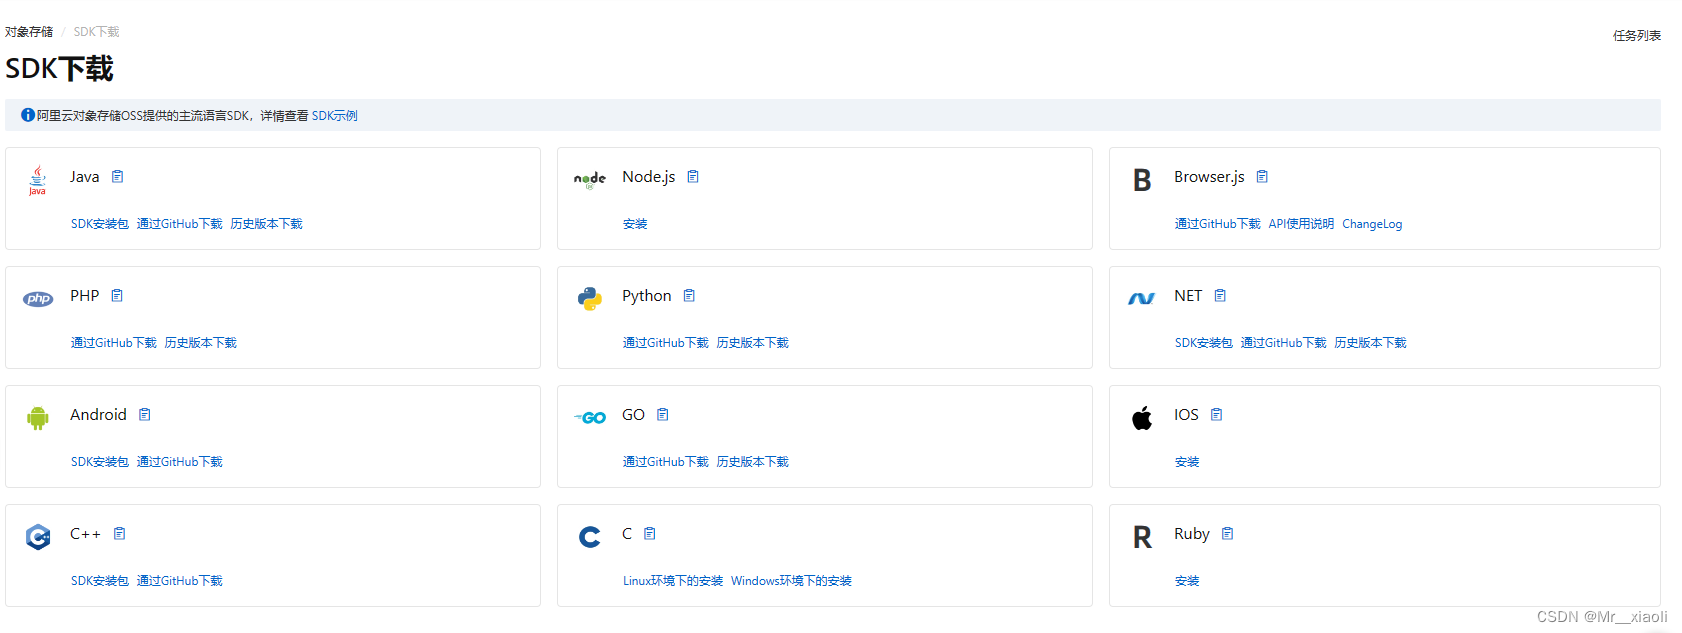Open Java 历史版本下载 link
The width and height of the screenshot is (1682, 633).
[267, 224]
